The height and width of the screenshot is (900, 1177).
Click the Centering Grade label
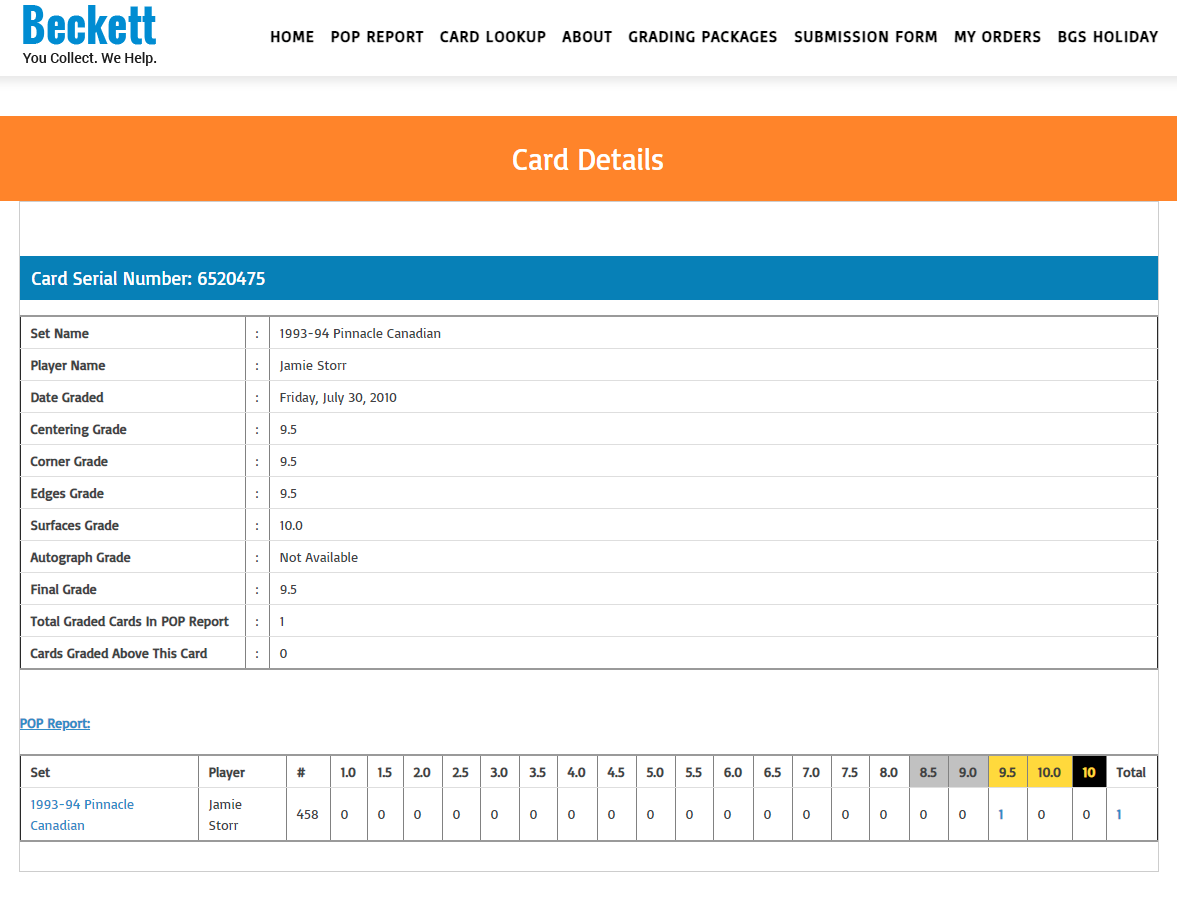coord(78,429)
